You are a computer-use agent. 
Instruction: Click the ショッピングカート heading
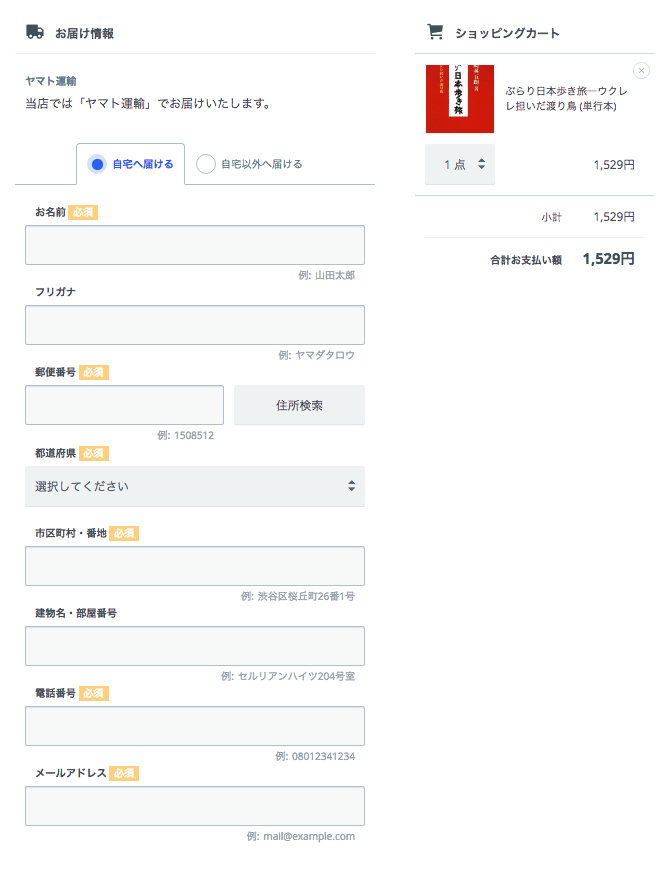click(x=508, y=33)
